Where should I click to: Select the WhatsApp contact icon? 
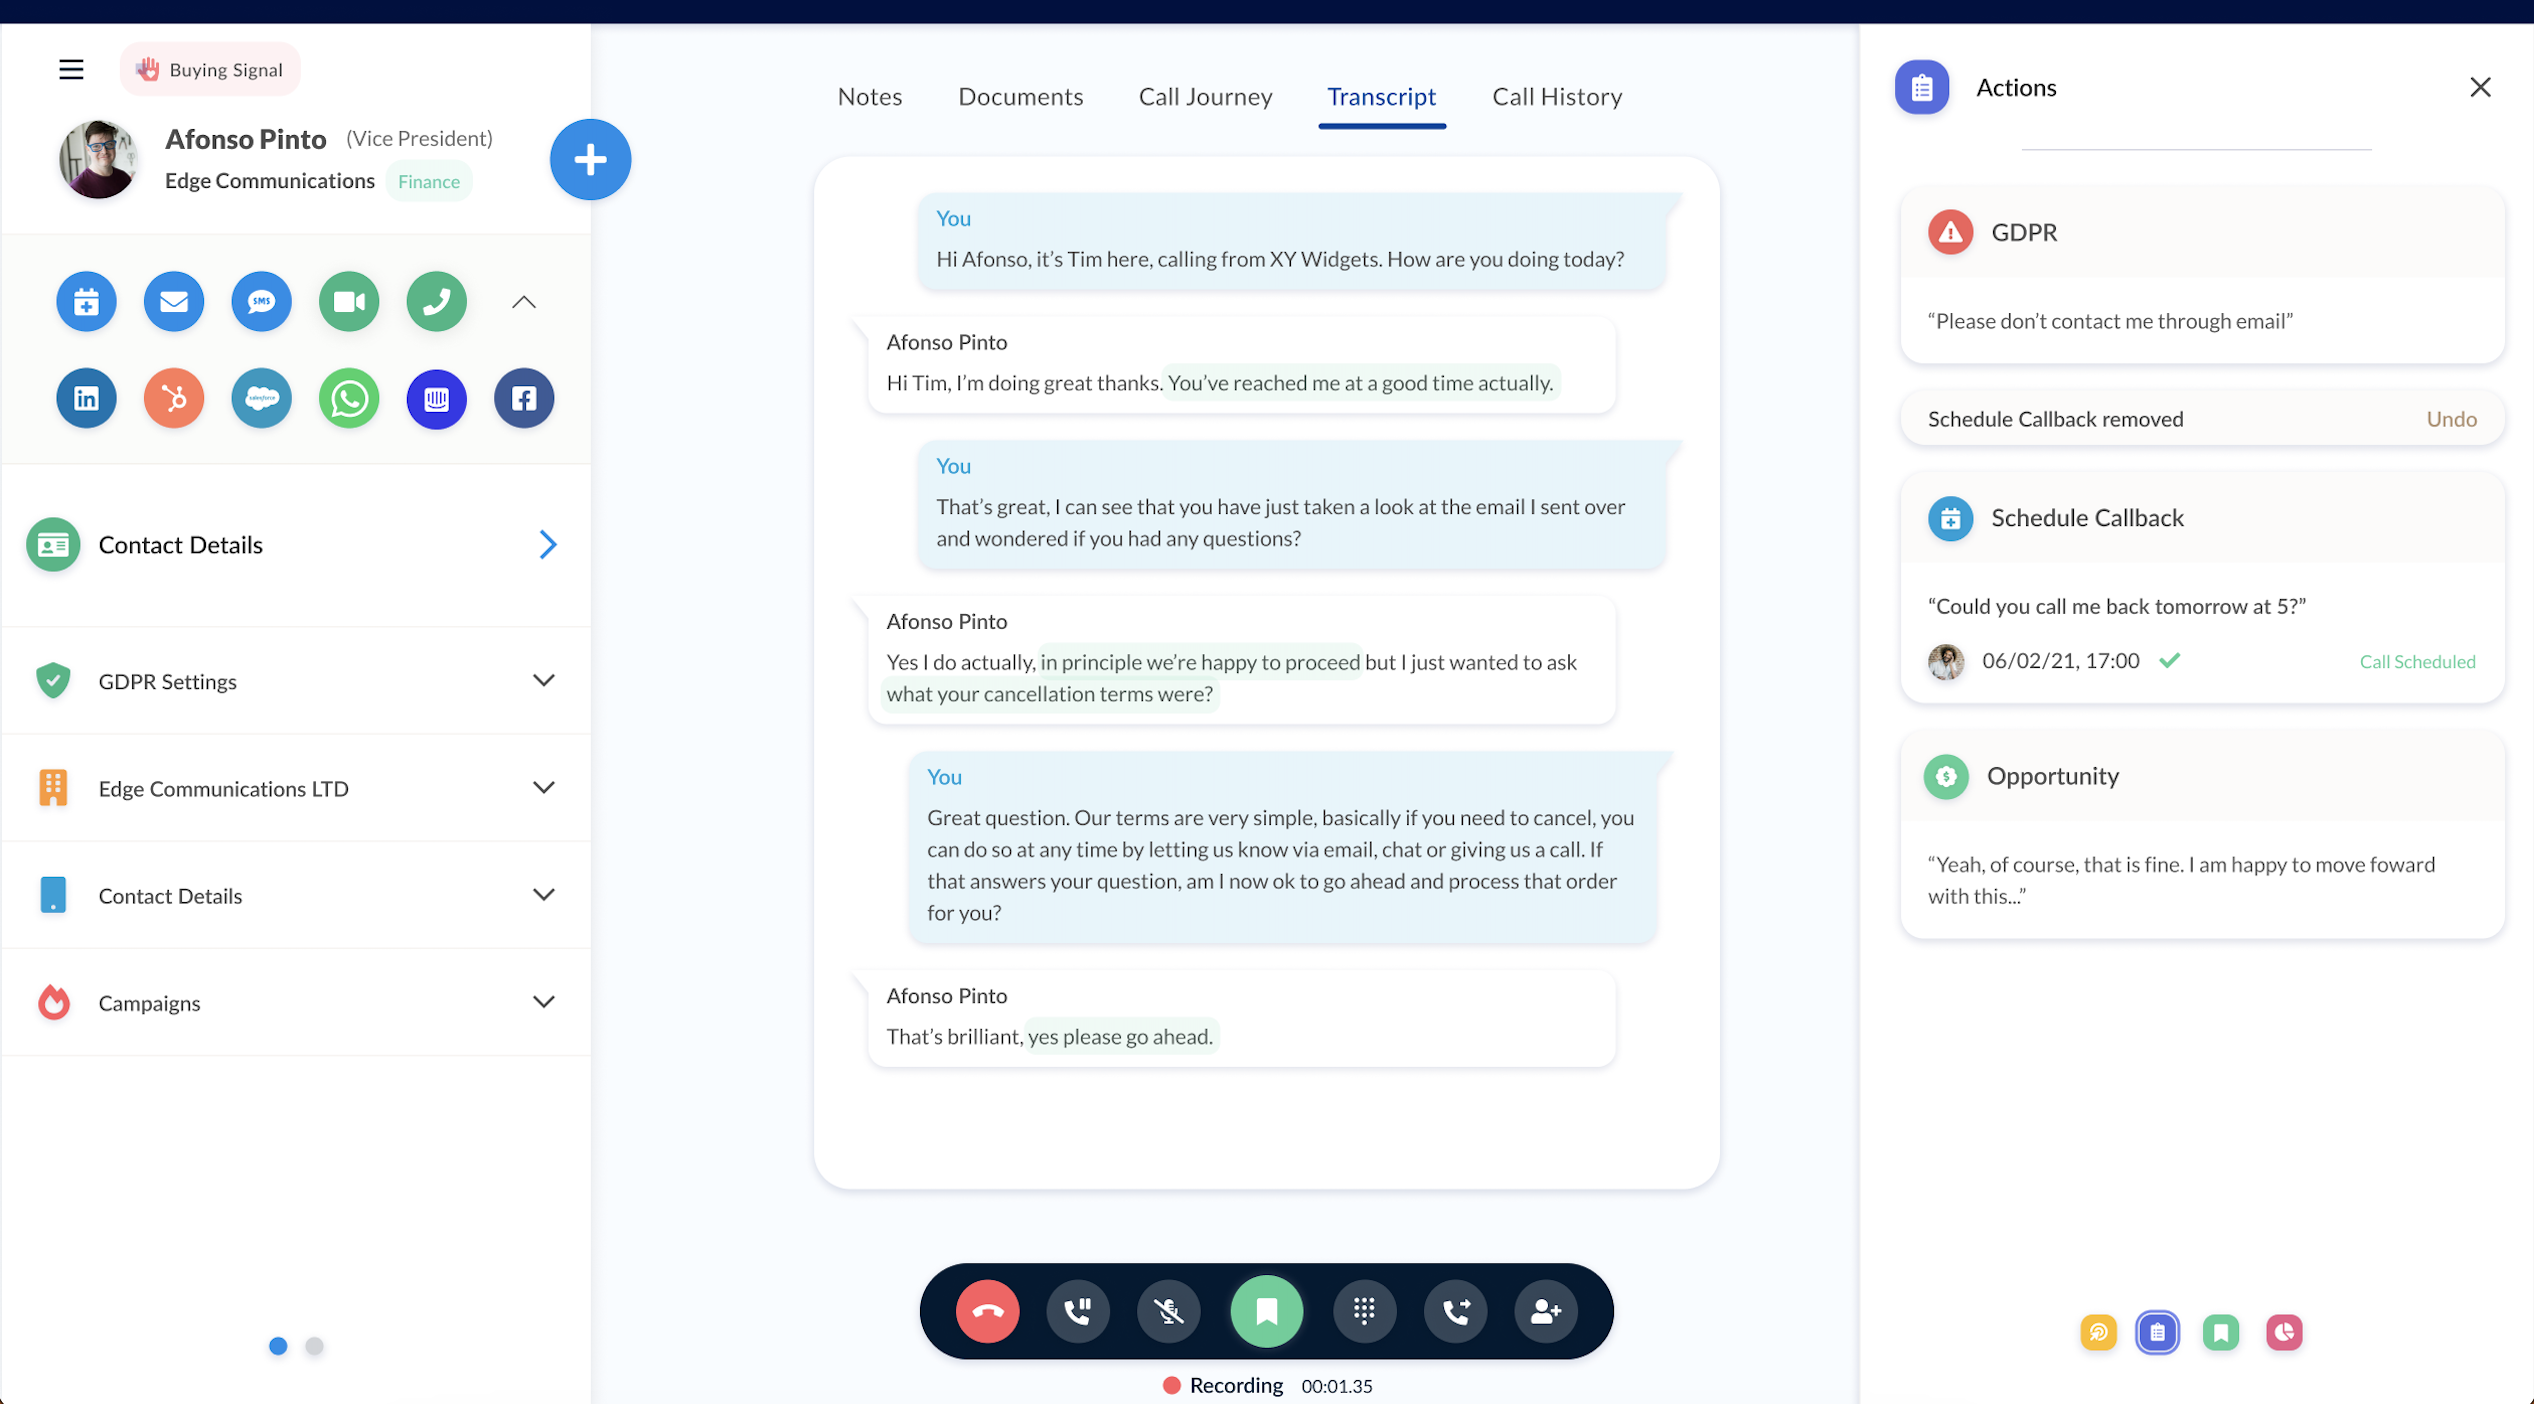click(x=348, y=398)
